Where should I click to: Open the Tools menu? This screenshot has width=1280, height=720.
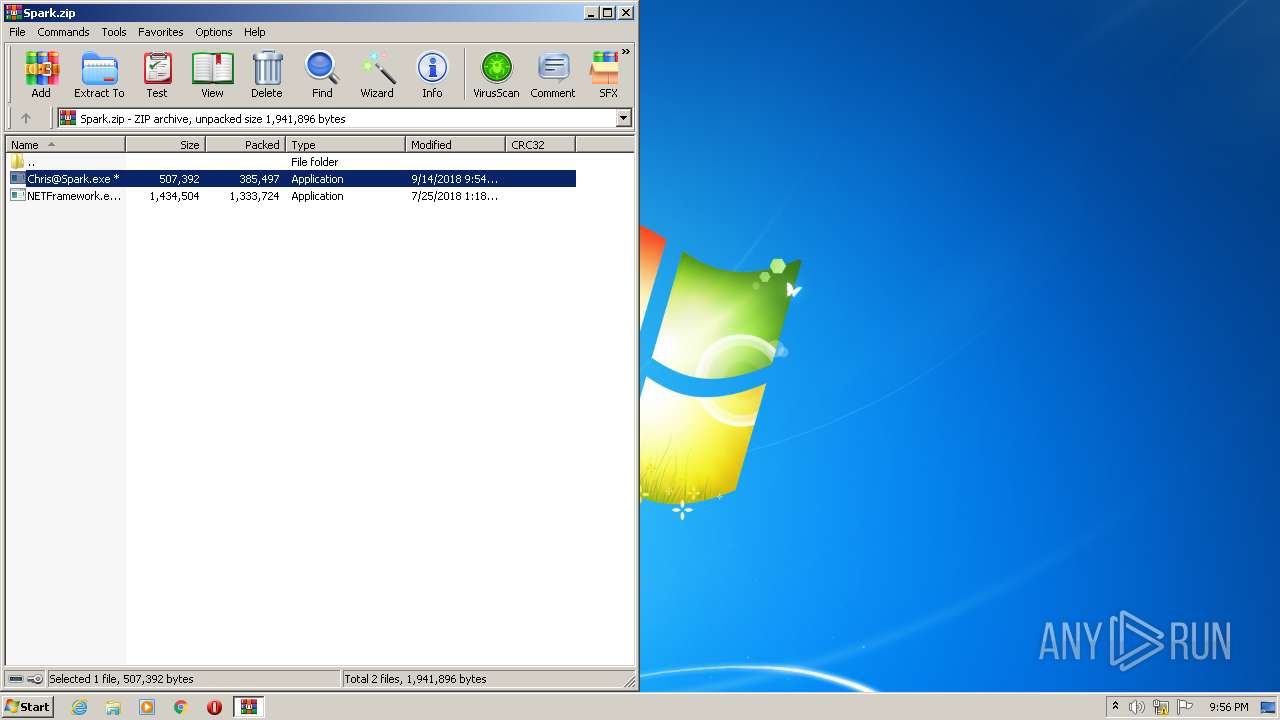pos(114,32)
